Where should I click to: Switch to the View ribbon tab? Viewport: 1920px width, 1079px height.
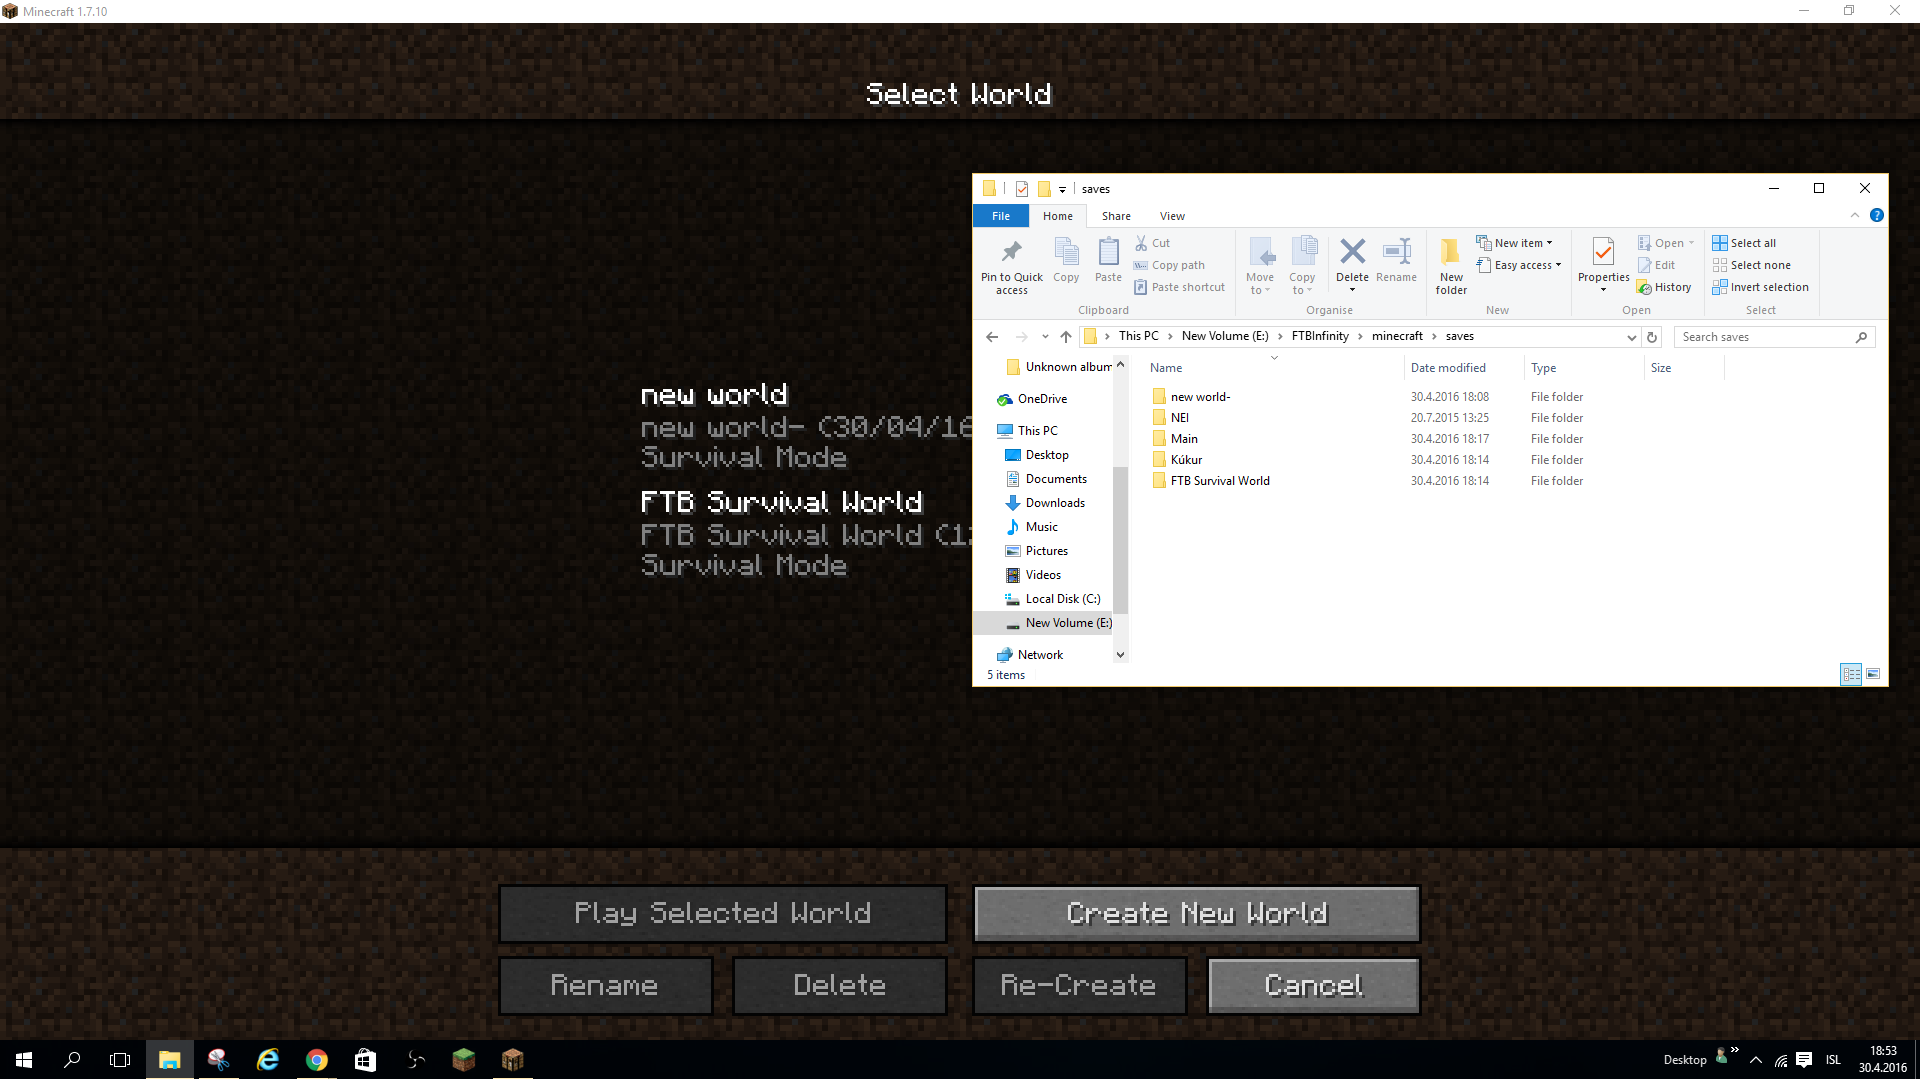(x=1172, y=216)
